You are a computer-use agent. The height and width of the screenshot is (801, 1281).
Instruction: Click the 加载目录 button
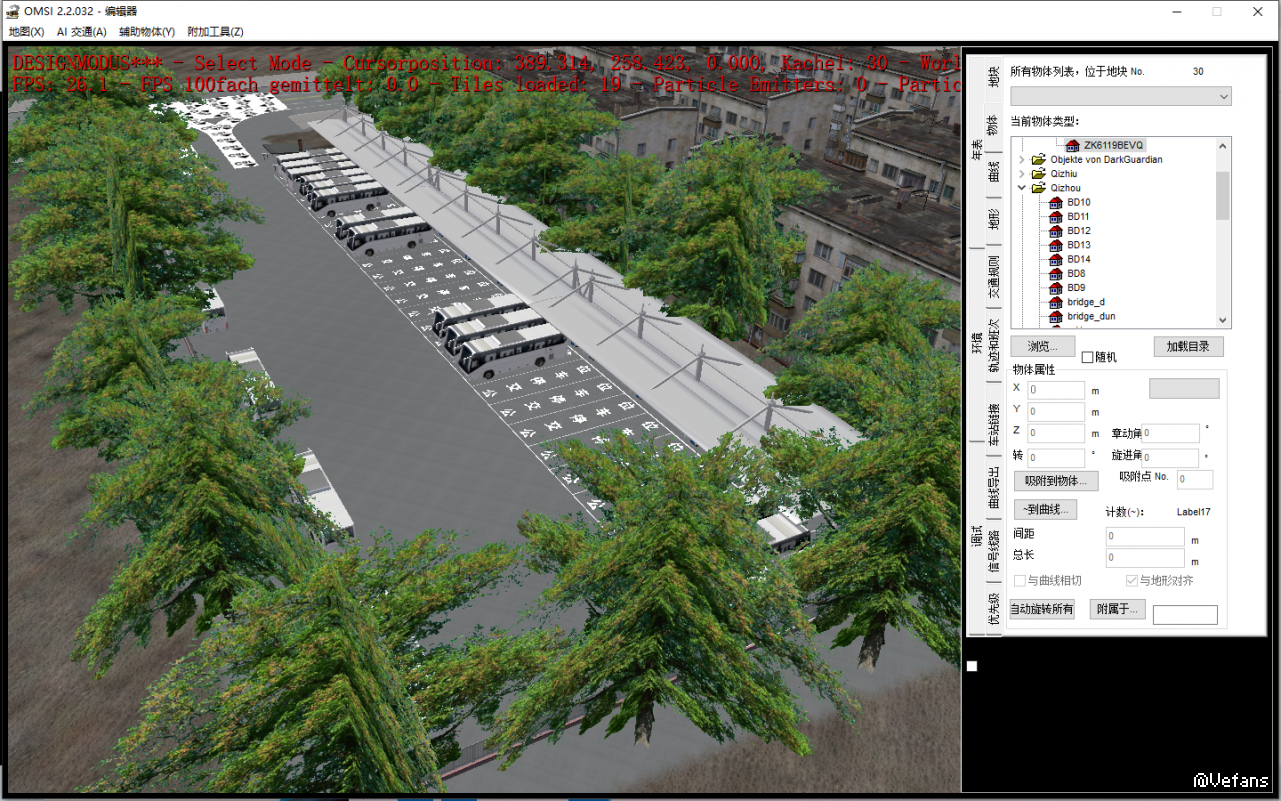tap(1188, 347)
